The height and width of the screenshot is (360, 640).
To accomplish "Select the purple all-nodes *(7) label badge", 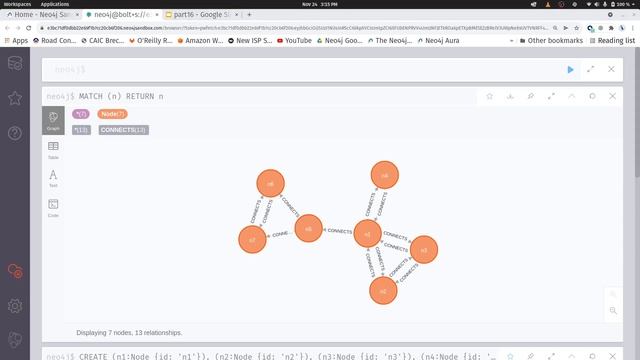I will 80,114.
